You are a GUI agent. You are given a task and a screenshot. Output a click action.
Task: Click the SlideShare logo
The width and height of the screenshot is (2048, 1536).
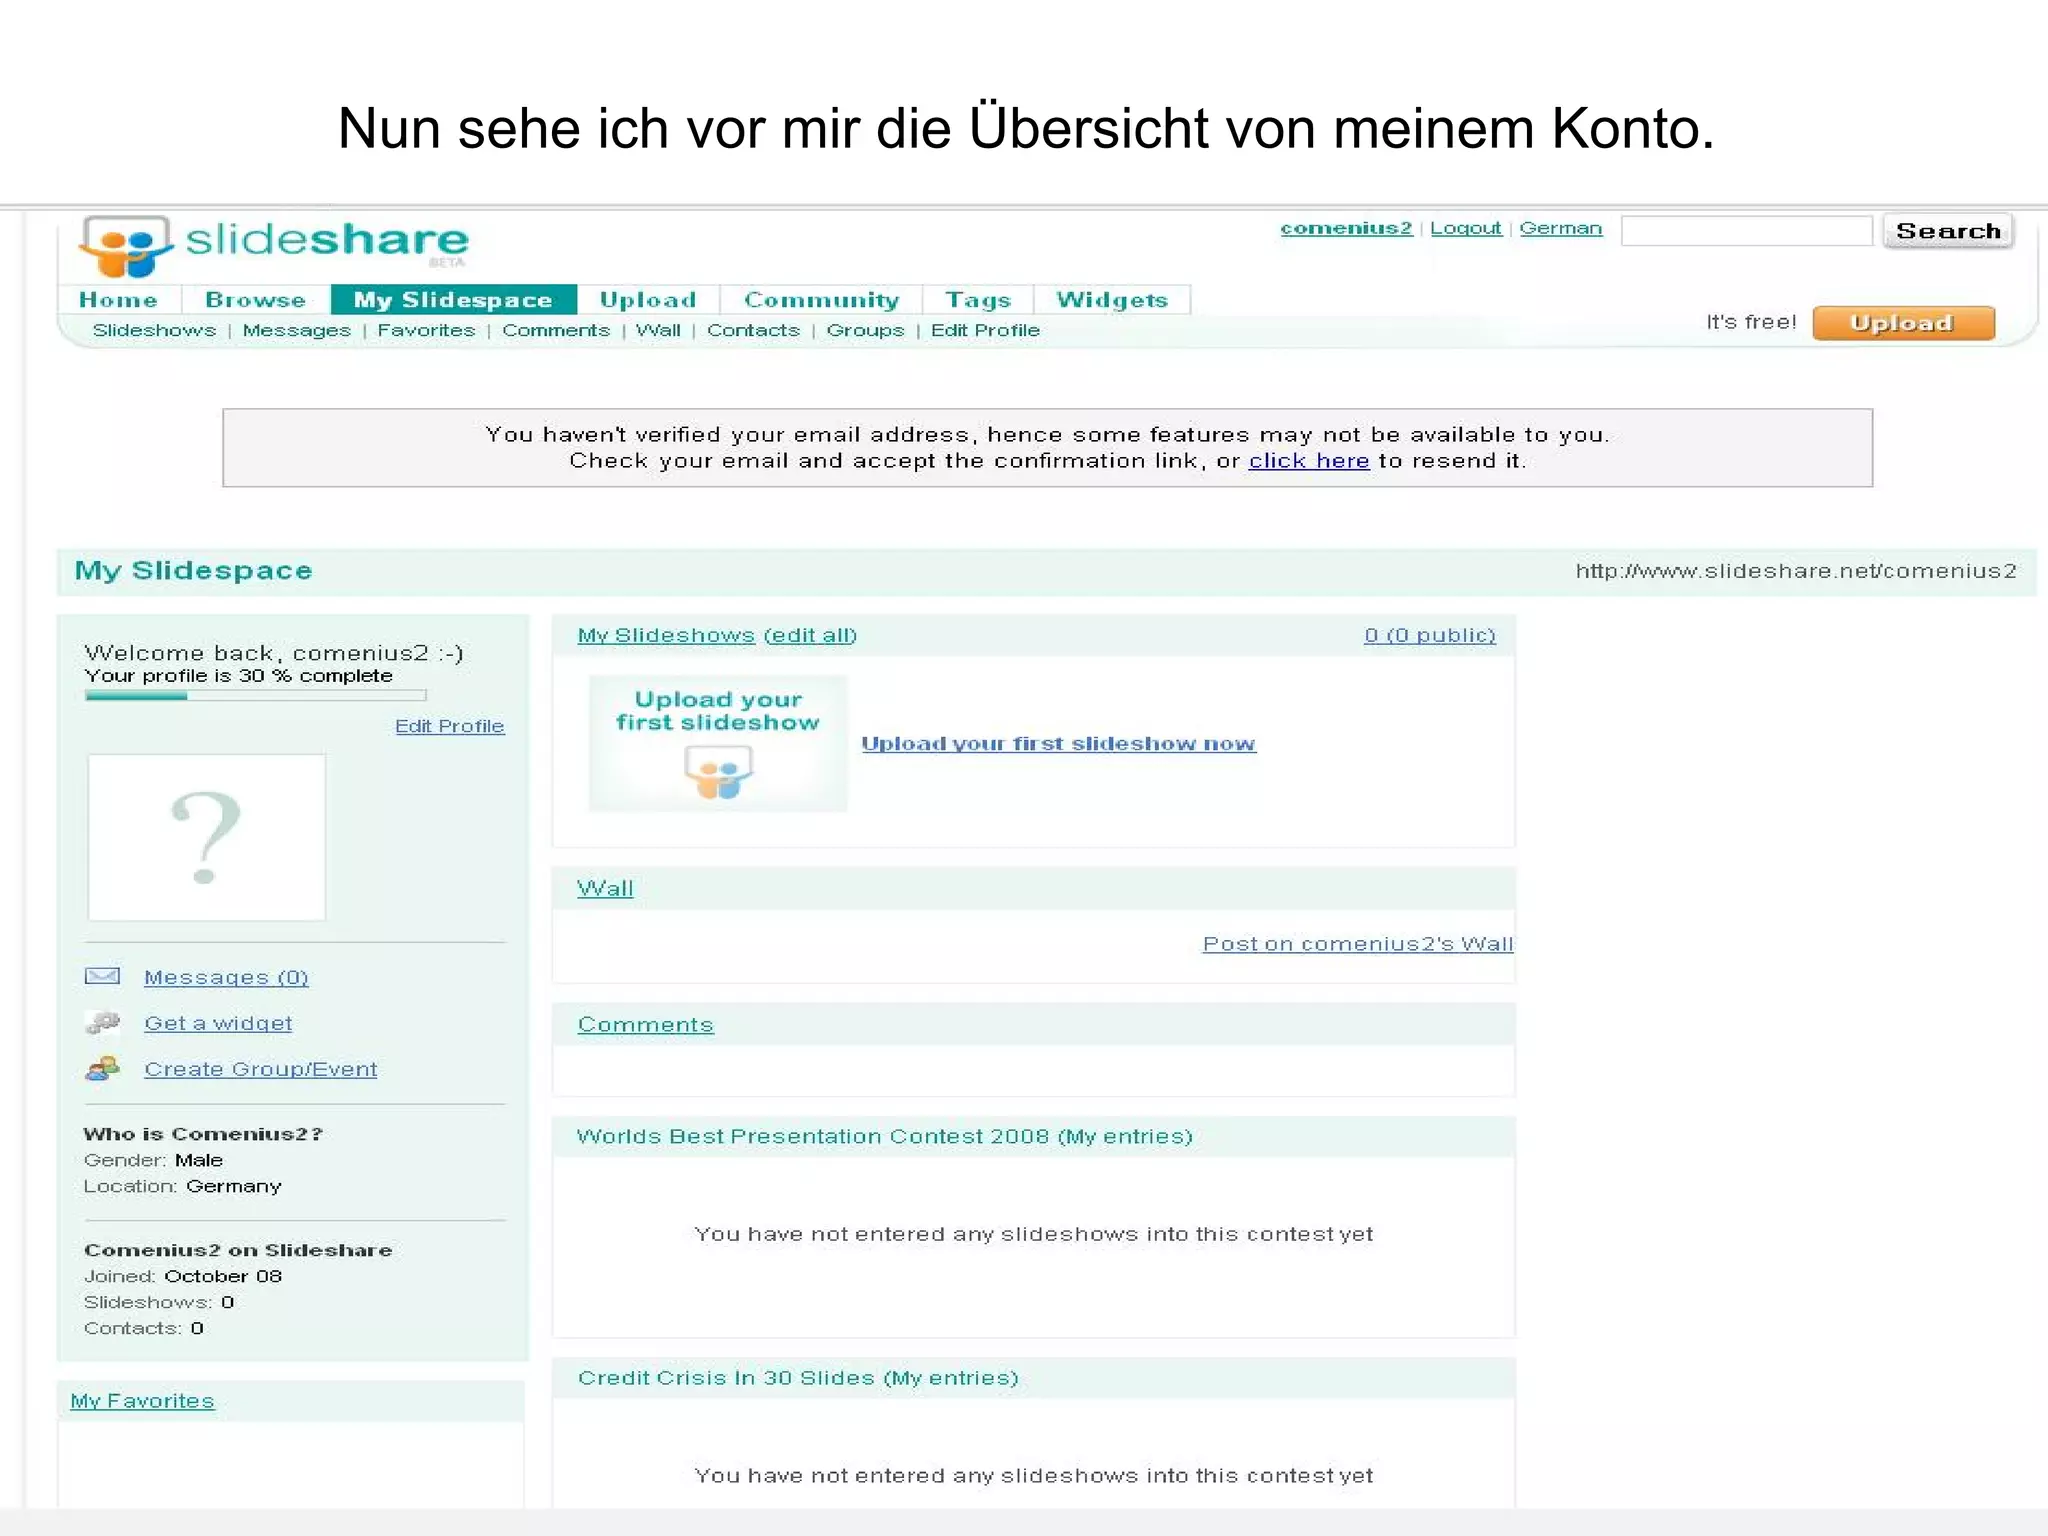pyautogui.click(x=273, y=245)
